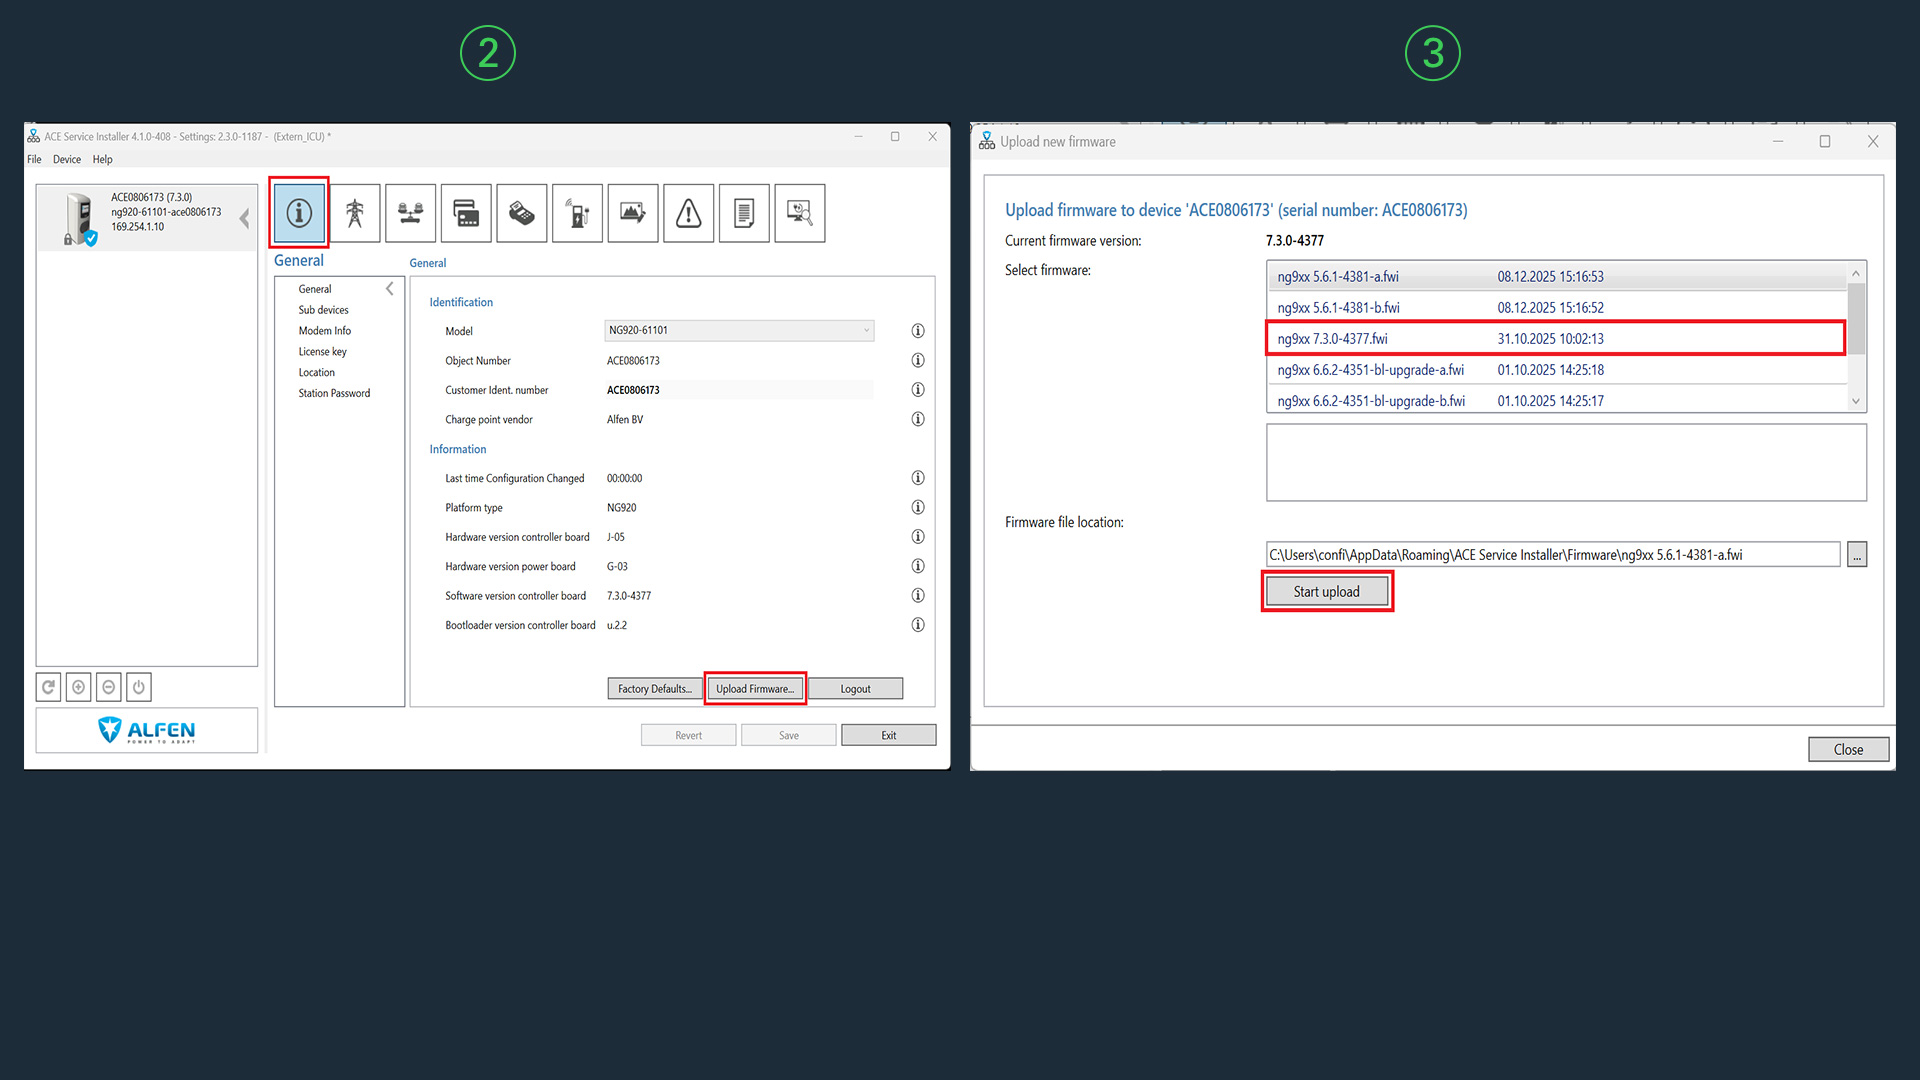Click the add device plus icon

point(78,687)
